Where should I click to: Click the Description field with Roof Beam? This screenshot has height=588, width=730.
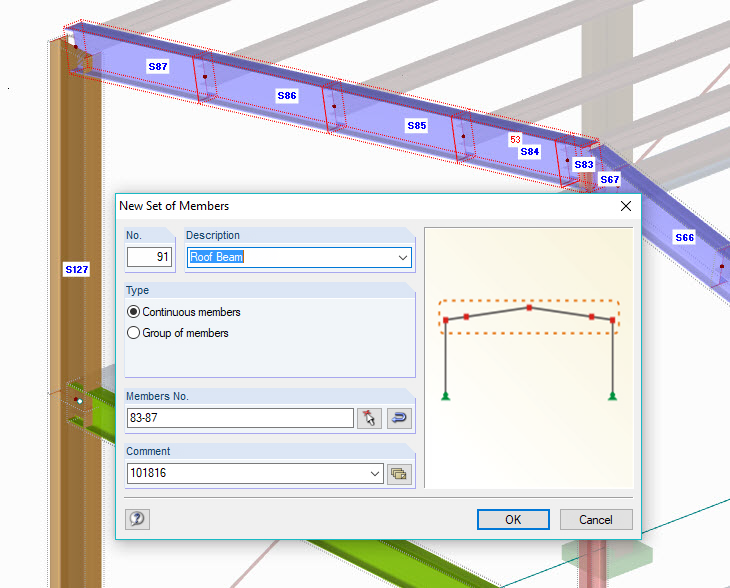[x=299, y=257]
